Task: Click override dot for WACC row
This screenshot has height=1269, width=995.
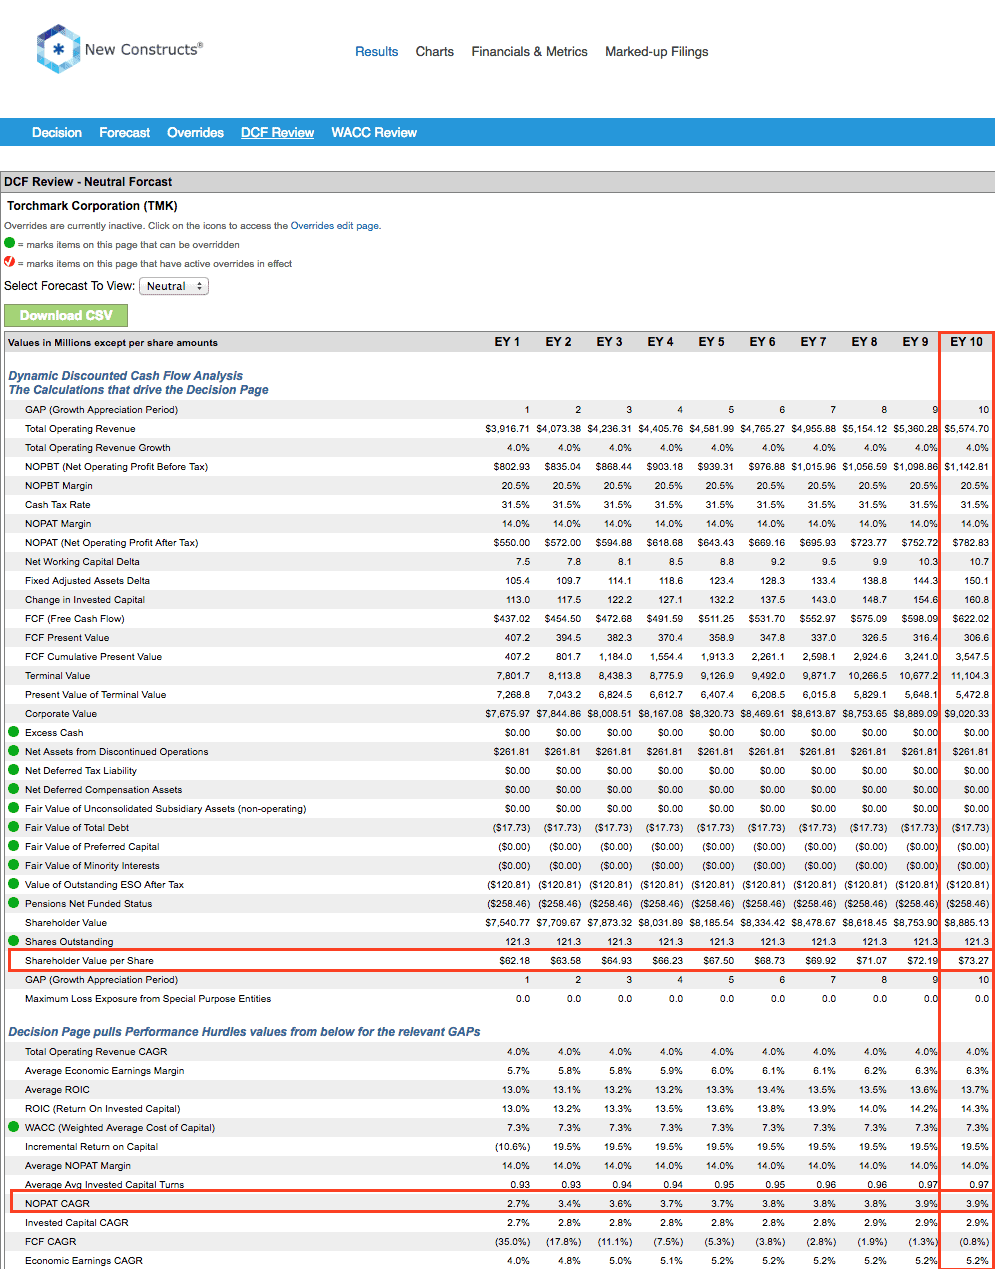Action: click(x=14, y=1127)
